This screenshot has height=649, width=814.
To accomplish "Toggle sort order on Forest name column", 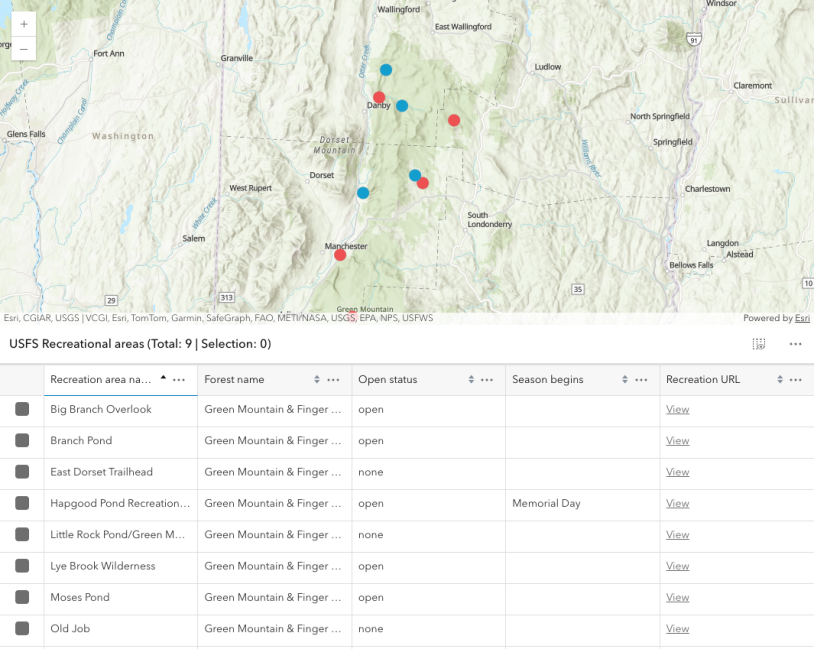I will (x=316, y=379).
